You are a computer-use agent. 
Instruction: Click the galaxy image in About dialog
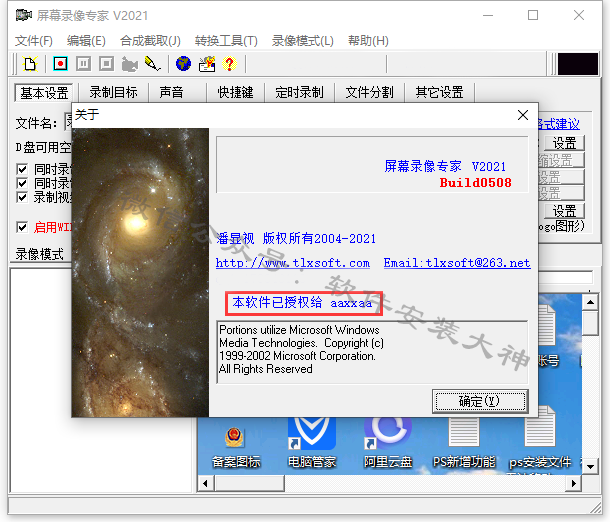[x=140, y=272]
